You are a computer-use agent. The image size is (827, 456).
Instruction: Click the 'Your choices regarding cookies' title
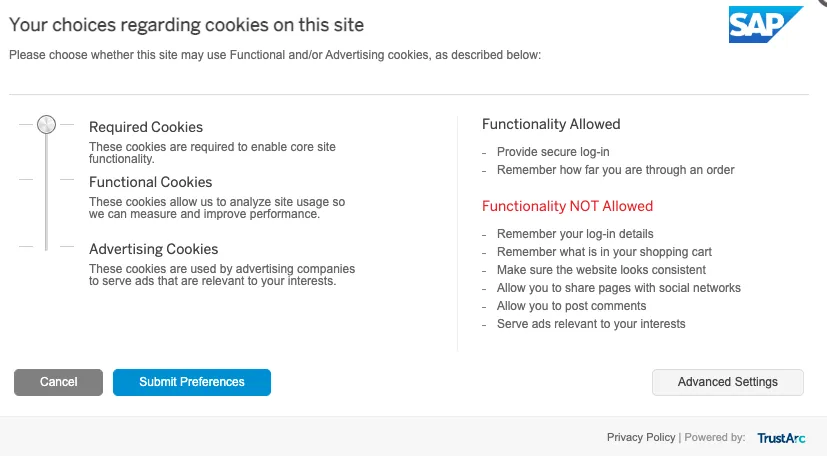(x=187, y=24)
